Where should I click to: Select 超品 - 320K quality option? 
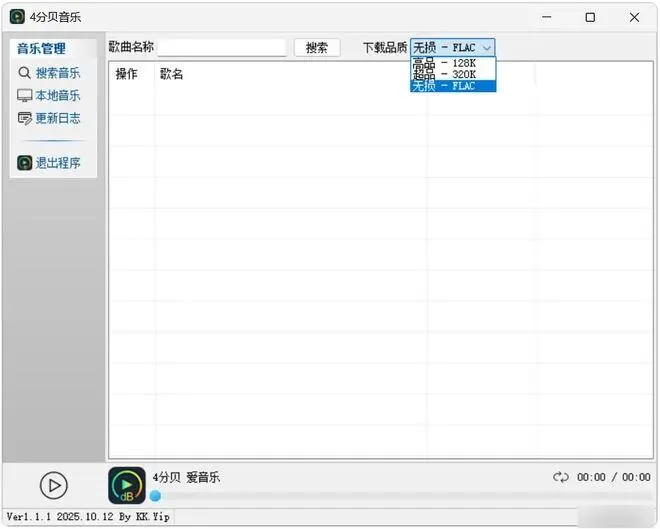tap(453, 74)
